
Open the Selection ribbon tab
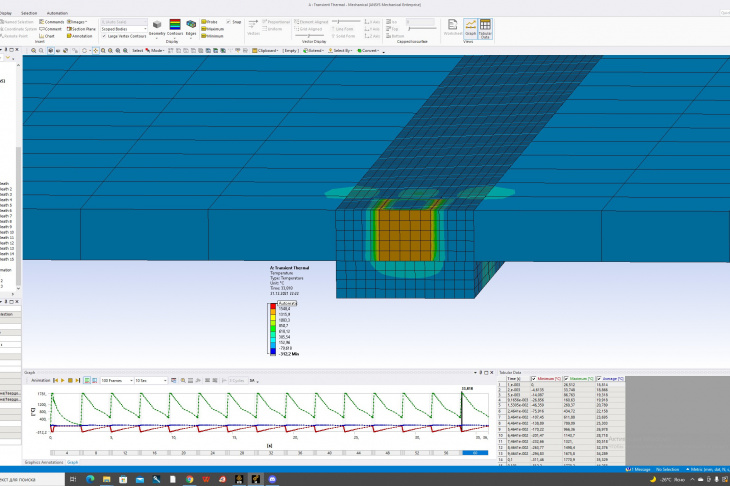point(29,13)
